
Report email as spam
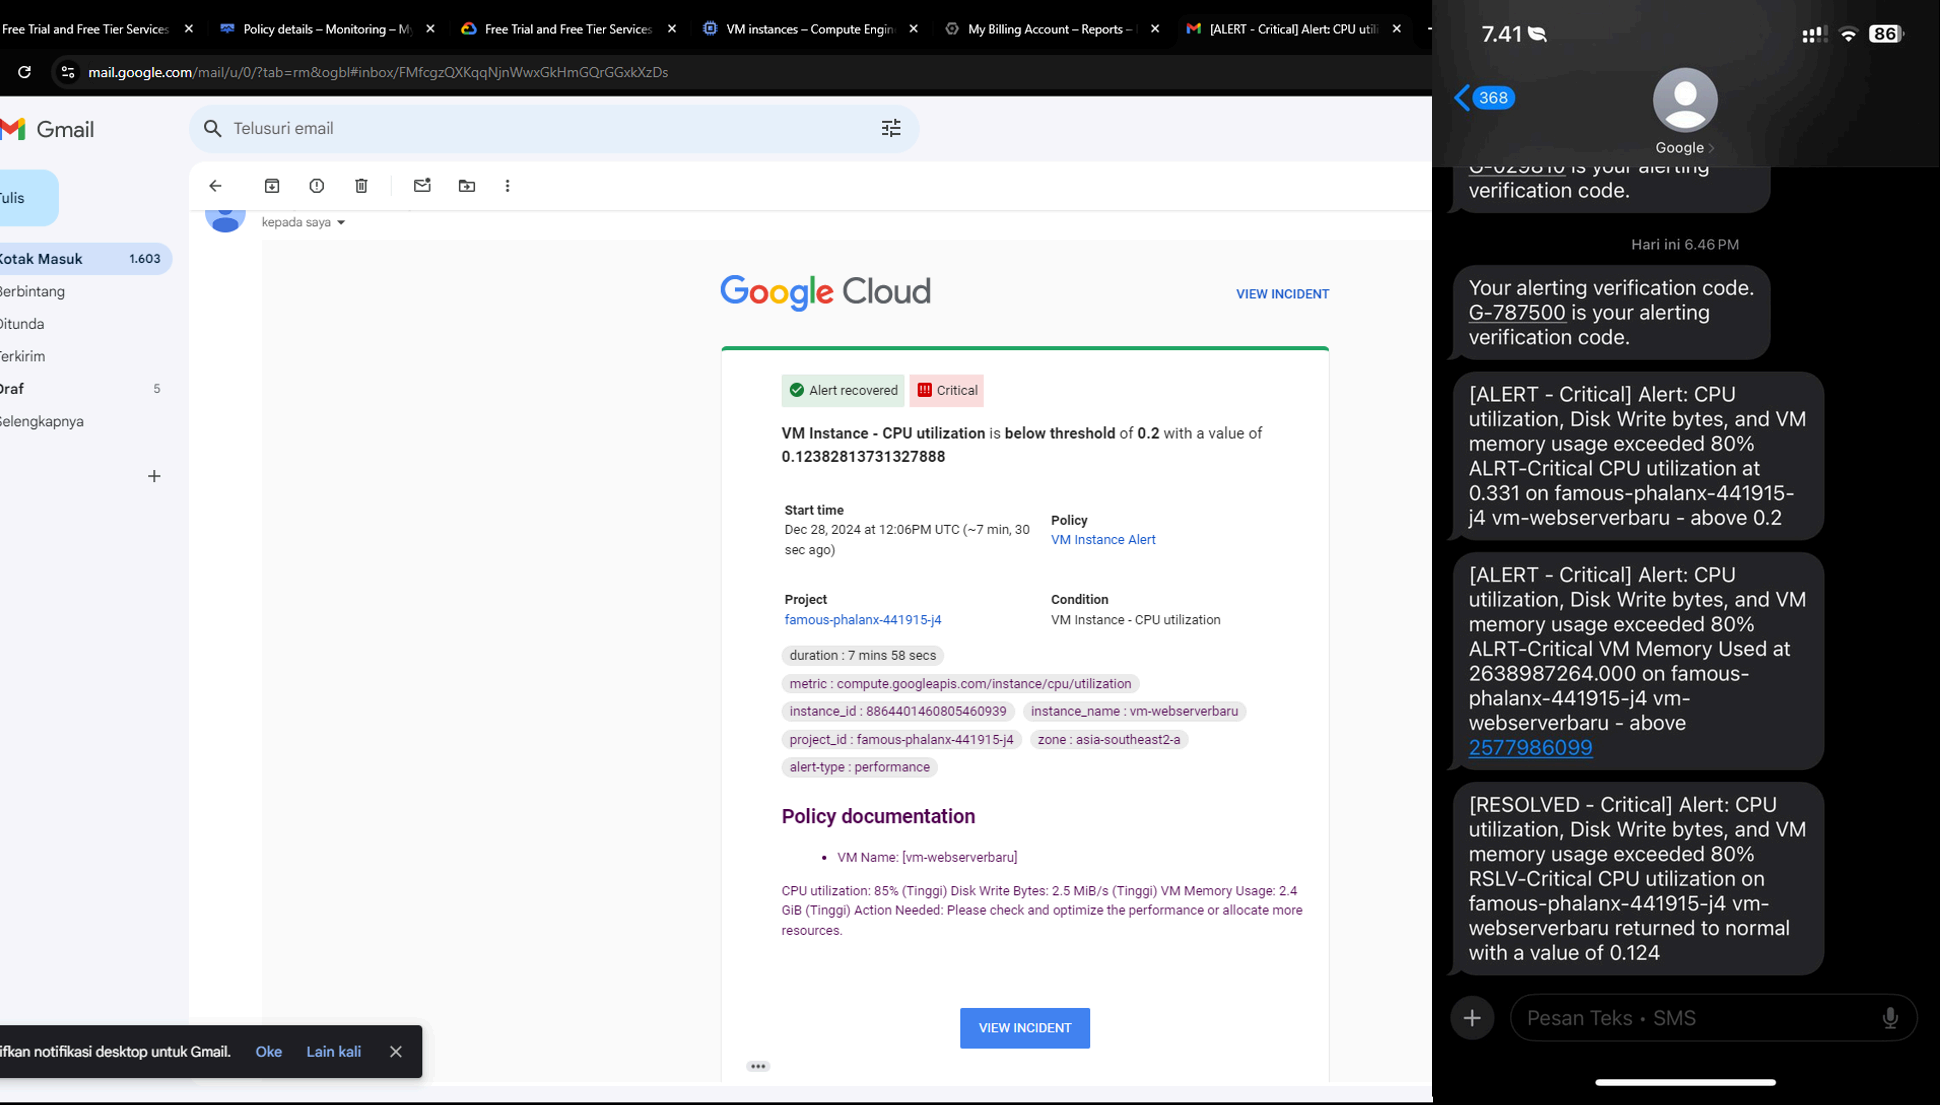(x=317, y=186)
